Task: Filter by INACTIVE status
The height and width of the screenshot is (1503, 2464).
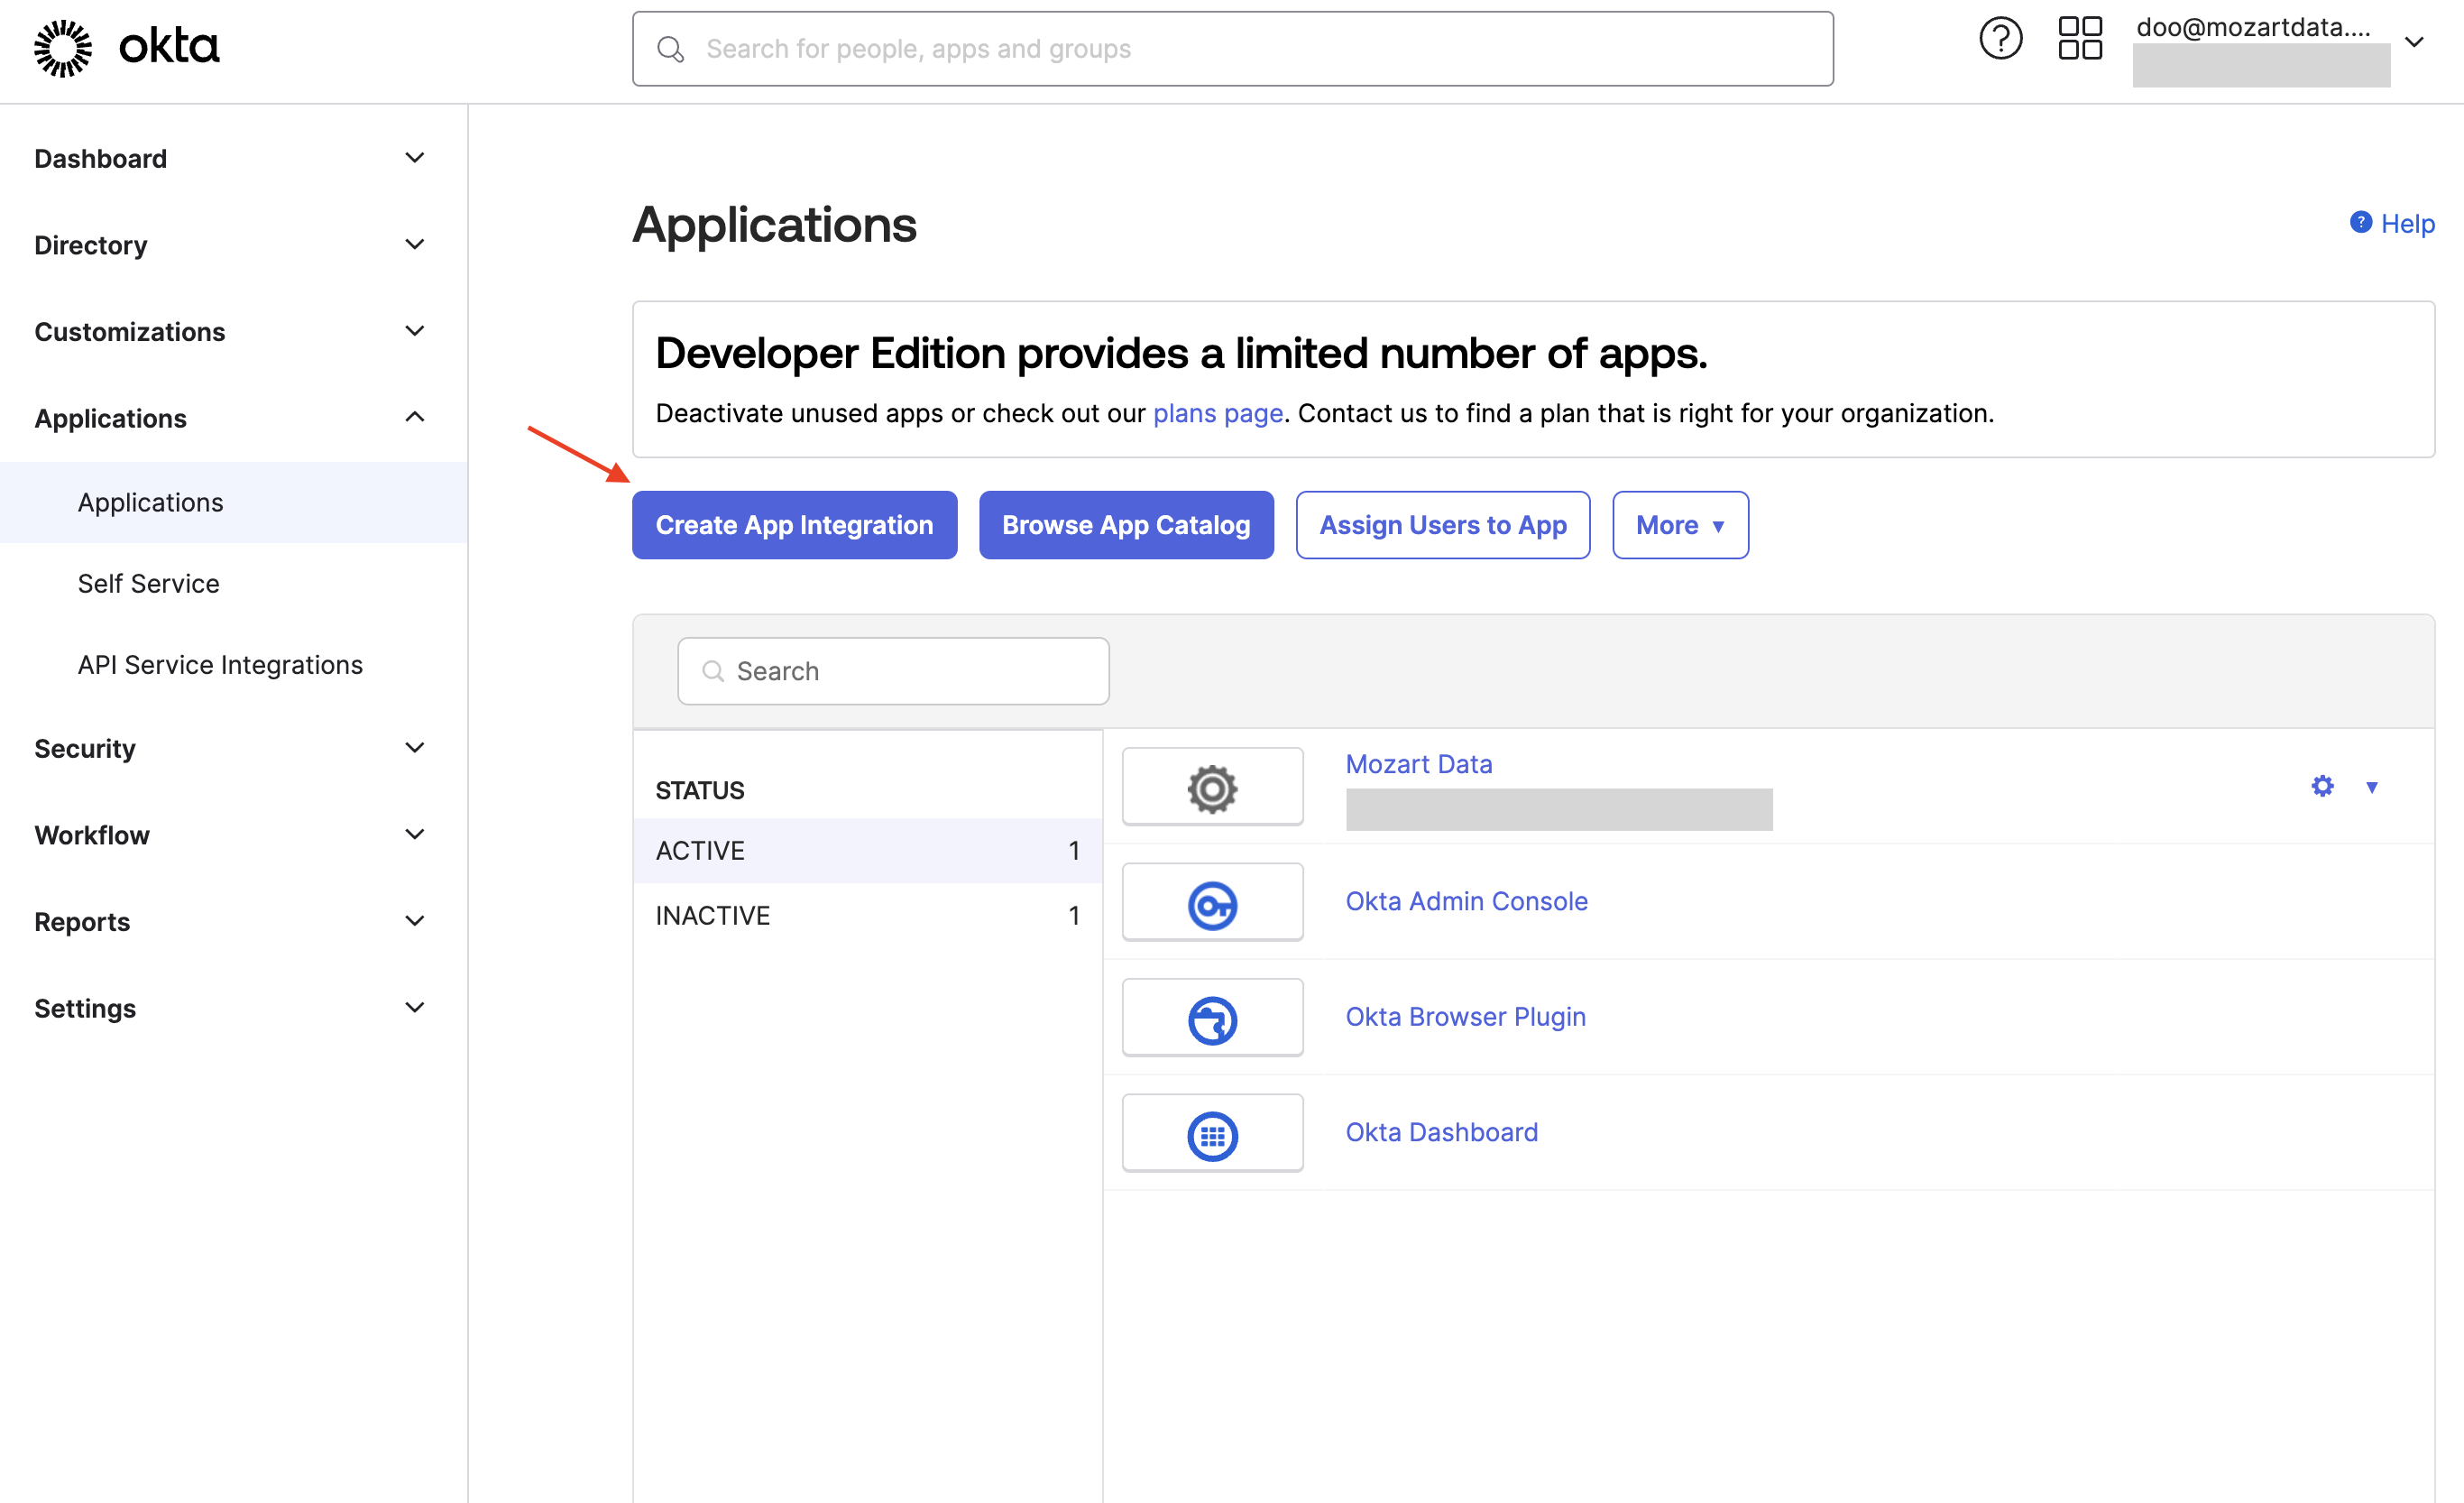Action: 867,915
